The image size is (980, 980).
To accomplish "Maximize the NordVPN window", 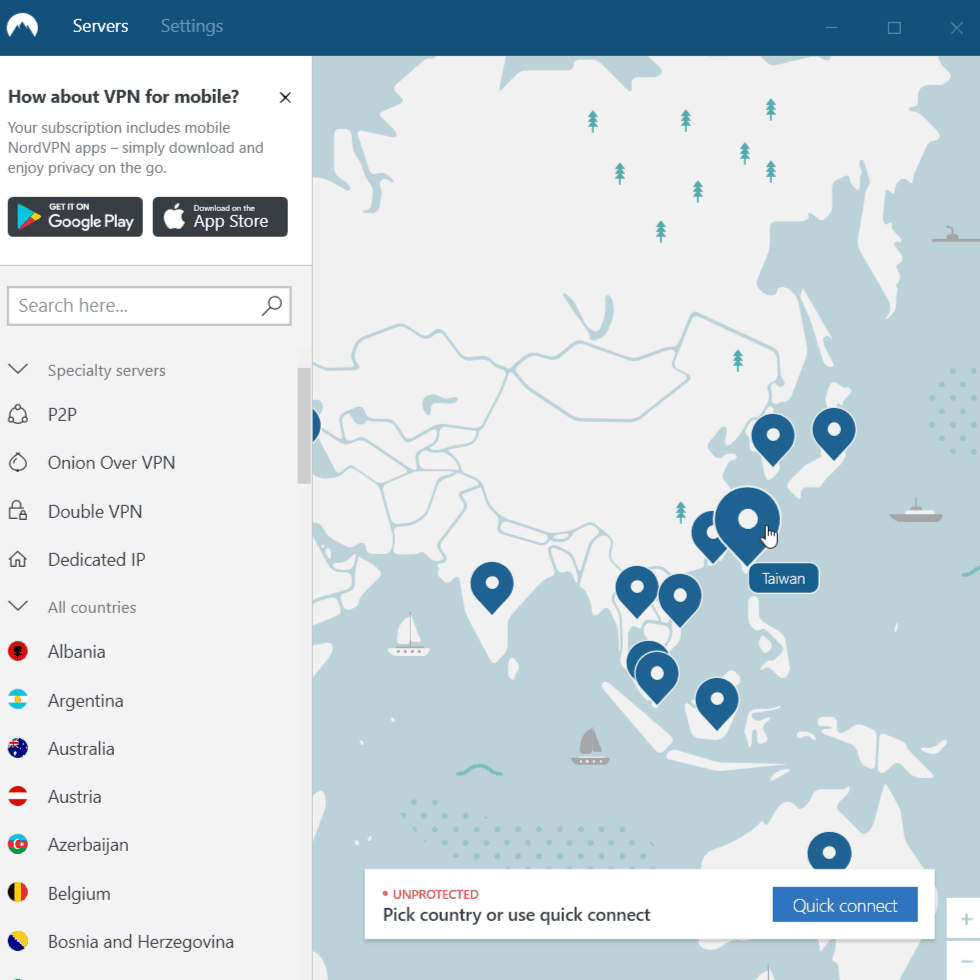I will coord(894,28).
